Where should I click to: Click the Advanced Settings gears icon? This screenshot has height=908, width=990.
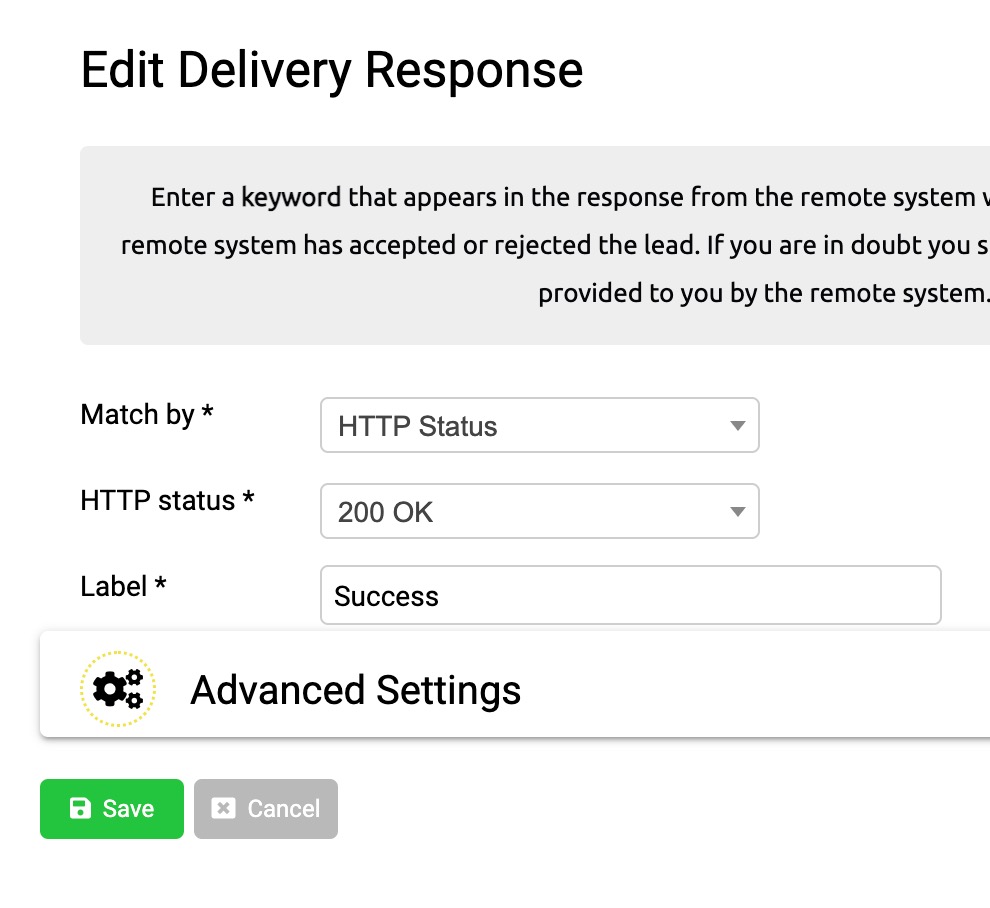tap(117, 688)
